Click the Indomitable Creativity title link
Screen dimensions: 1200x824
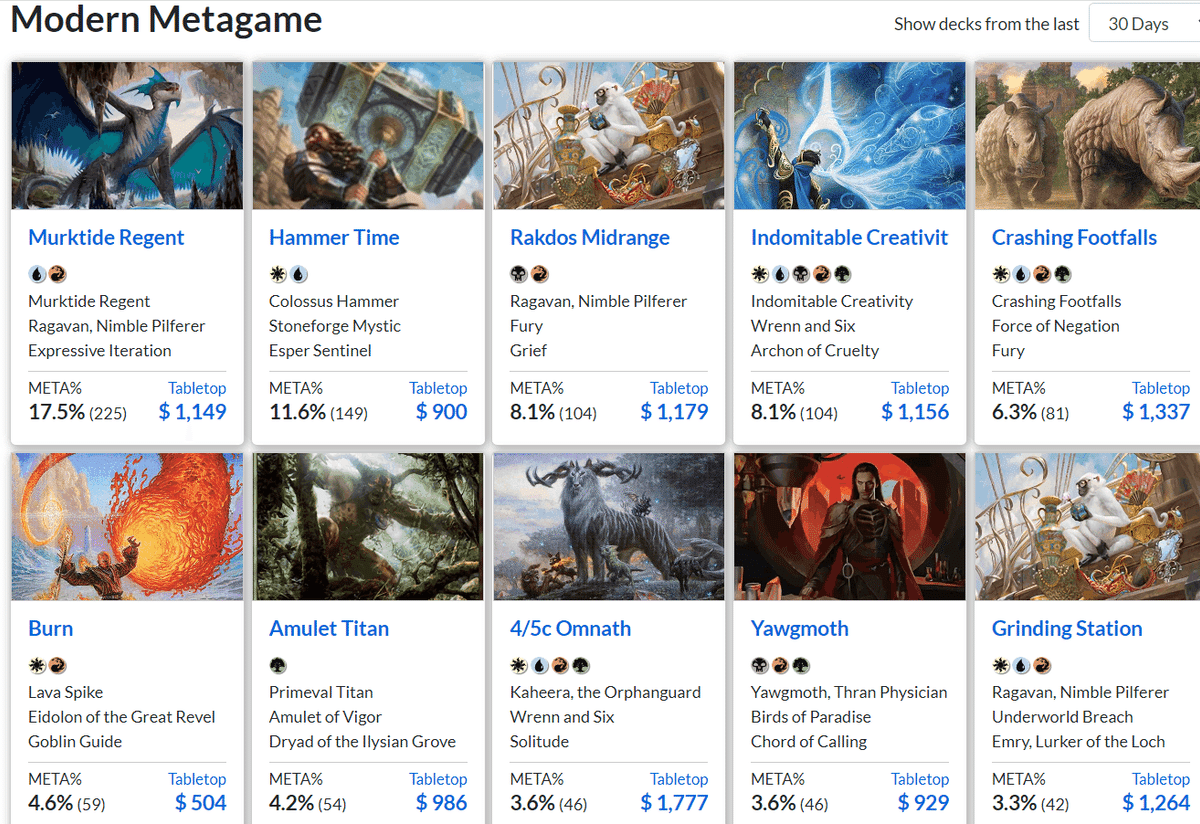[849, 237]
